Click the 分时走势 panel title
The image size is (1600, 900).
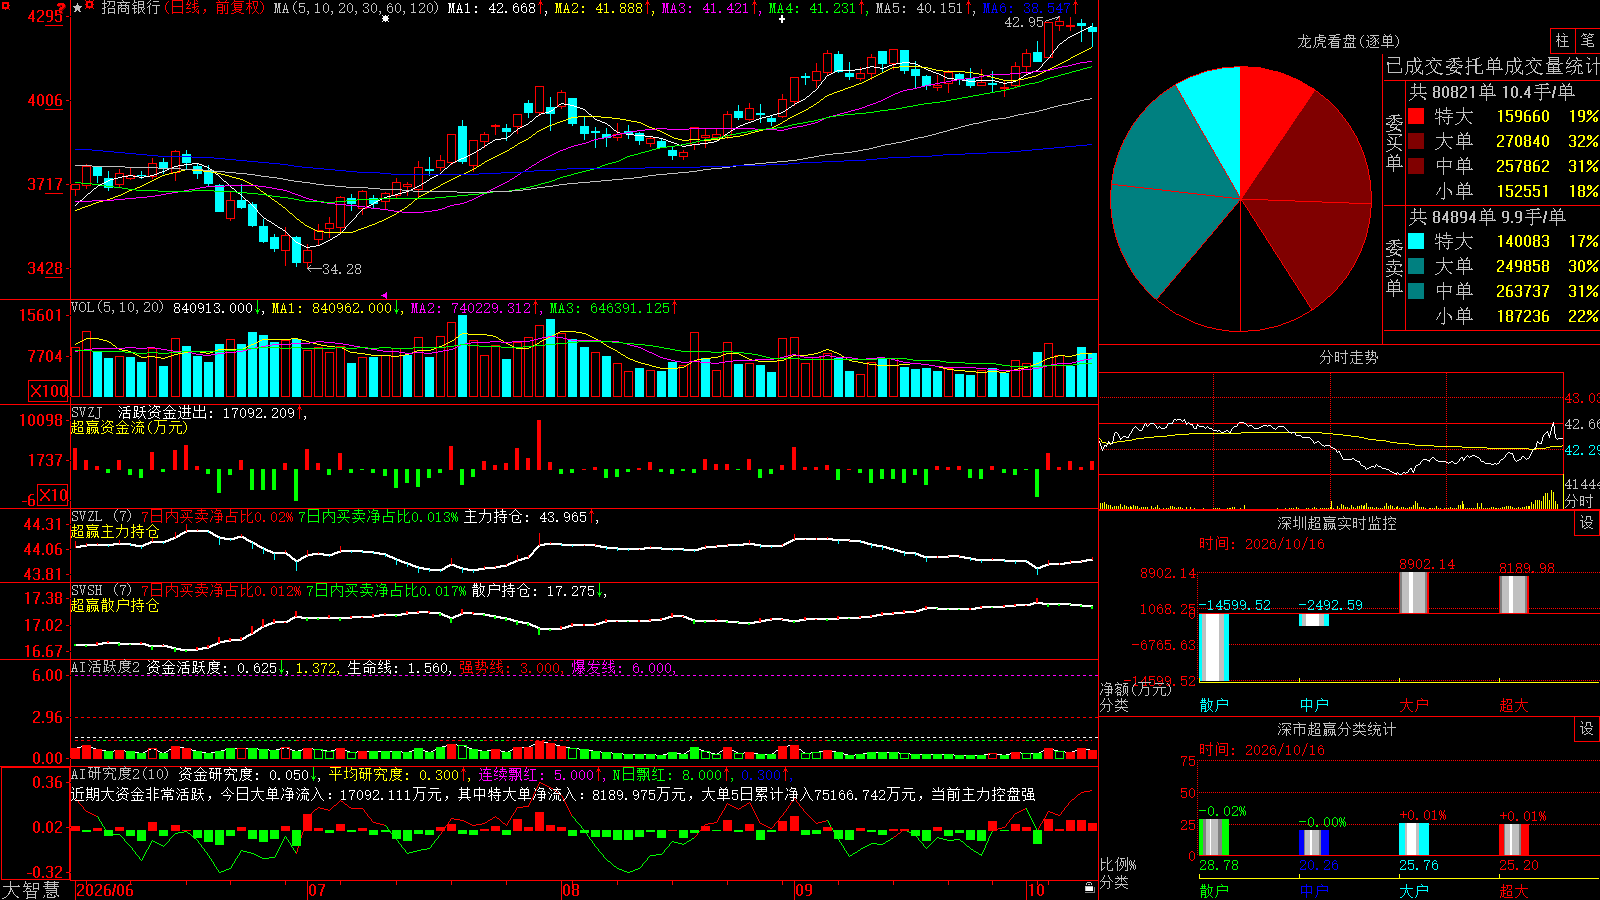(1348, 357)
